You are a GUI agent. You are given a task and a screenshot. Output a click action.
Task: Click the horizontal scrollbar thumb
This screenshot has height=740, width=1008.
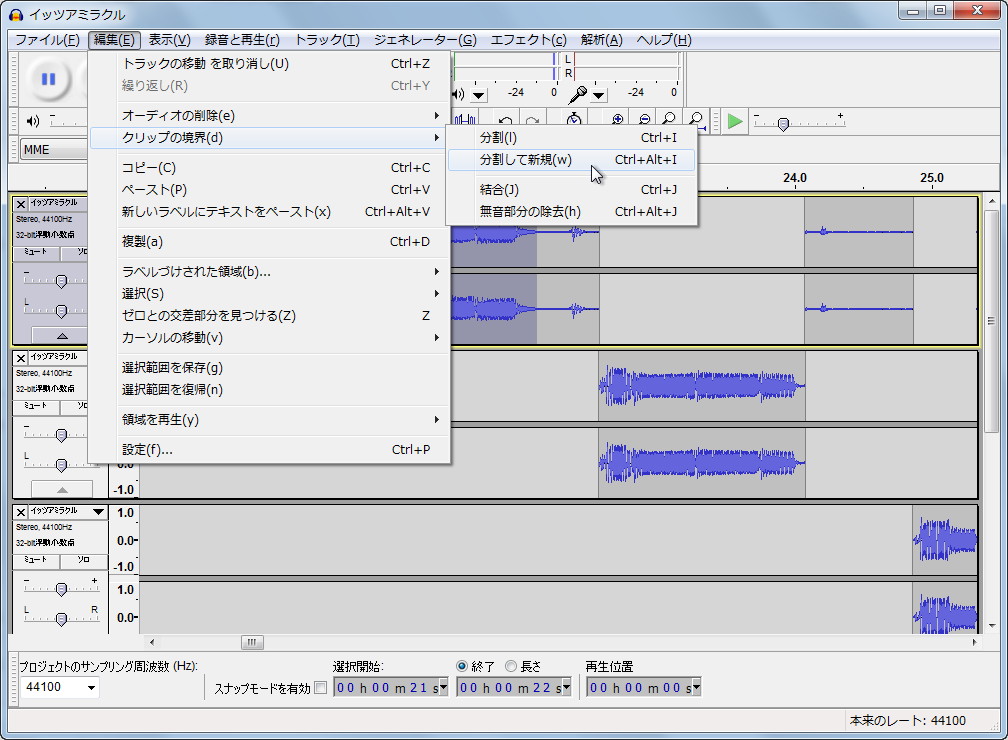point(252,642)
